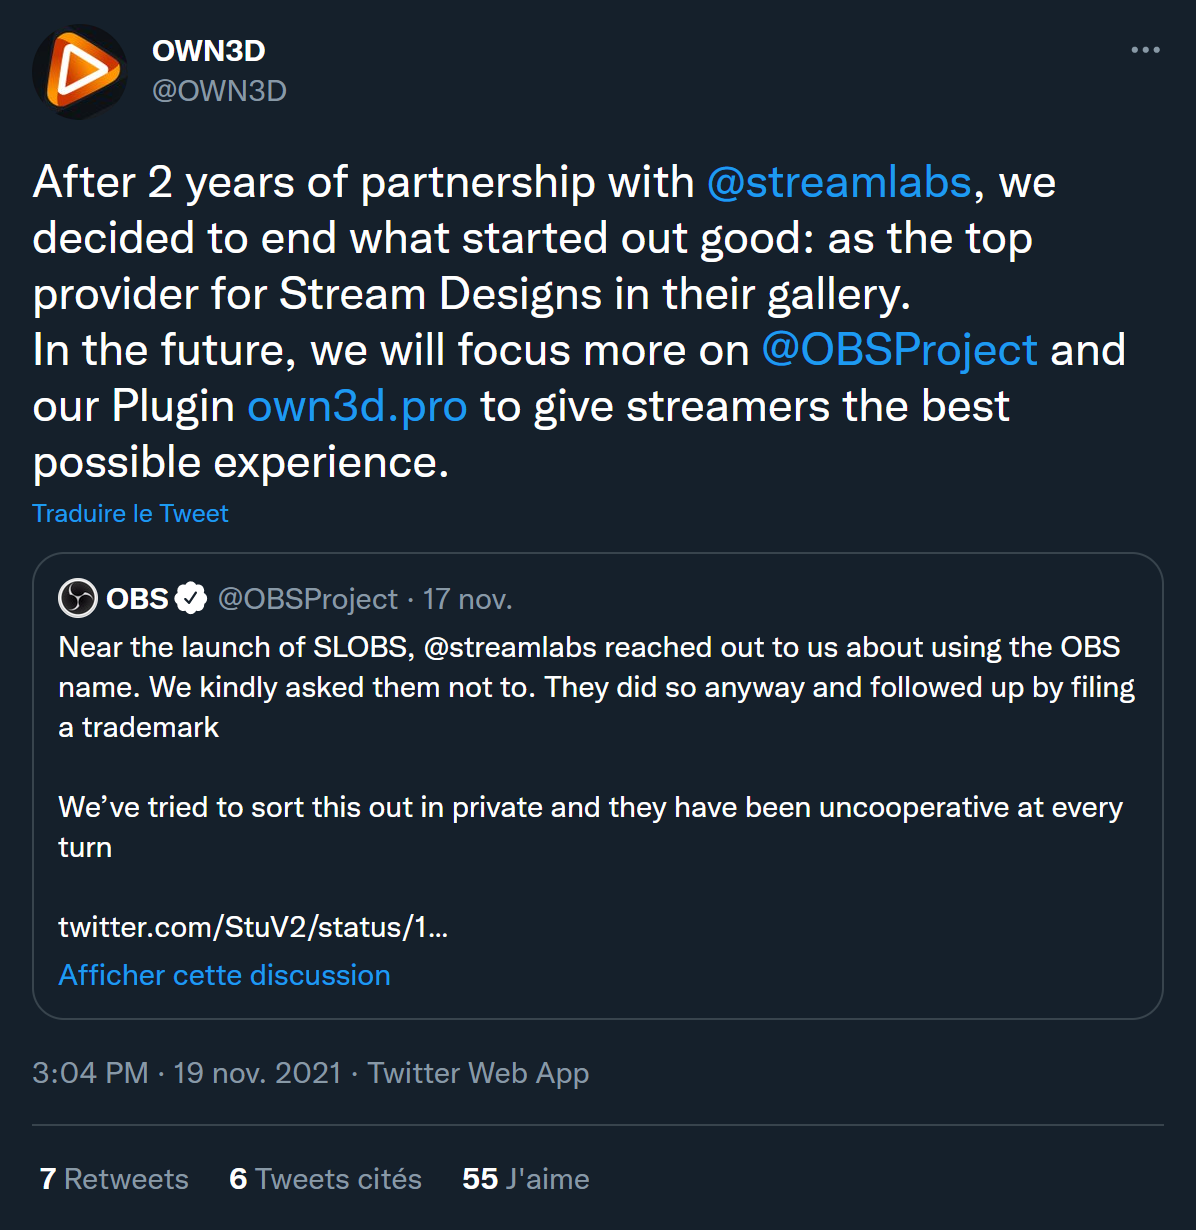Open the @OWN3D handle link
This screenshot has height=1230, width=1196.
[x=219, y=91]
